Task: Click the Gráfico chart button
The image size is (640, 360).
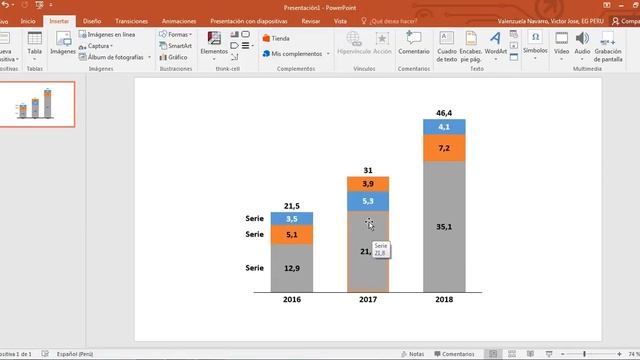Action: click(x=173, y=57)
